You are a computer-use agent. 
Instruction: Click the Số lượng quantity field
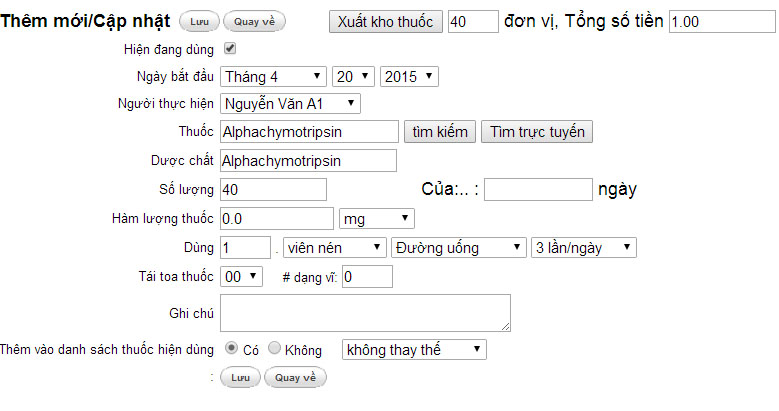point(273,189)
